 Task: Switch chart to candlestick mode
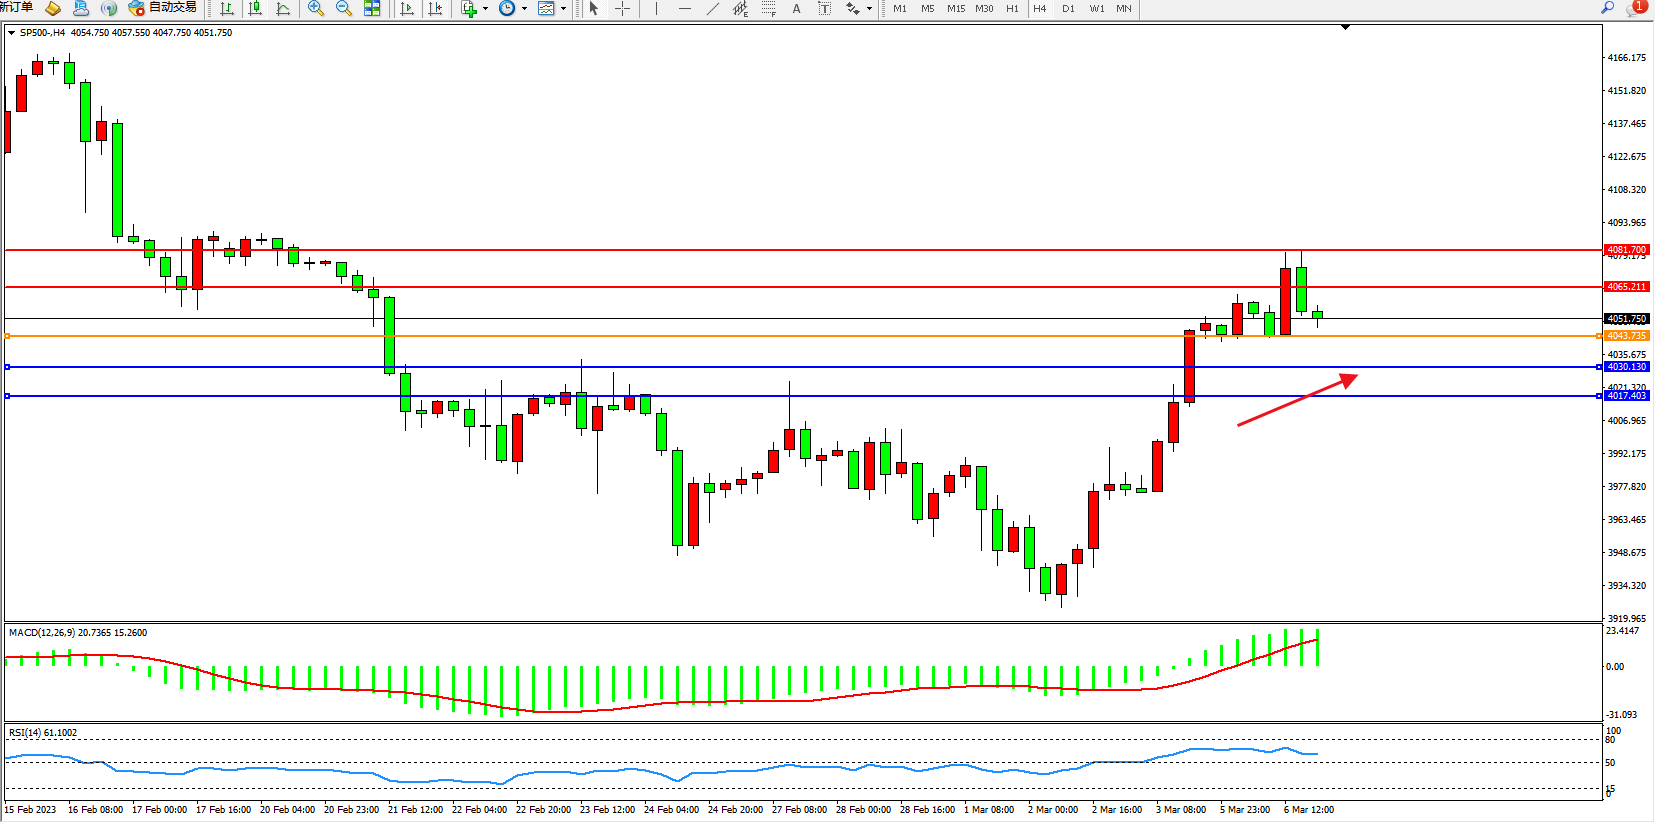point(255,9)
